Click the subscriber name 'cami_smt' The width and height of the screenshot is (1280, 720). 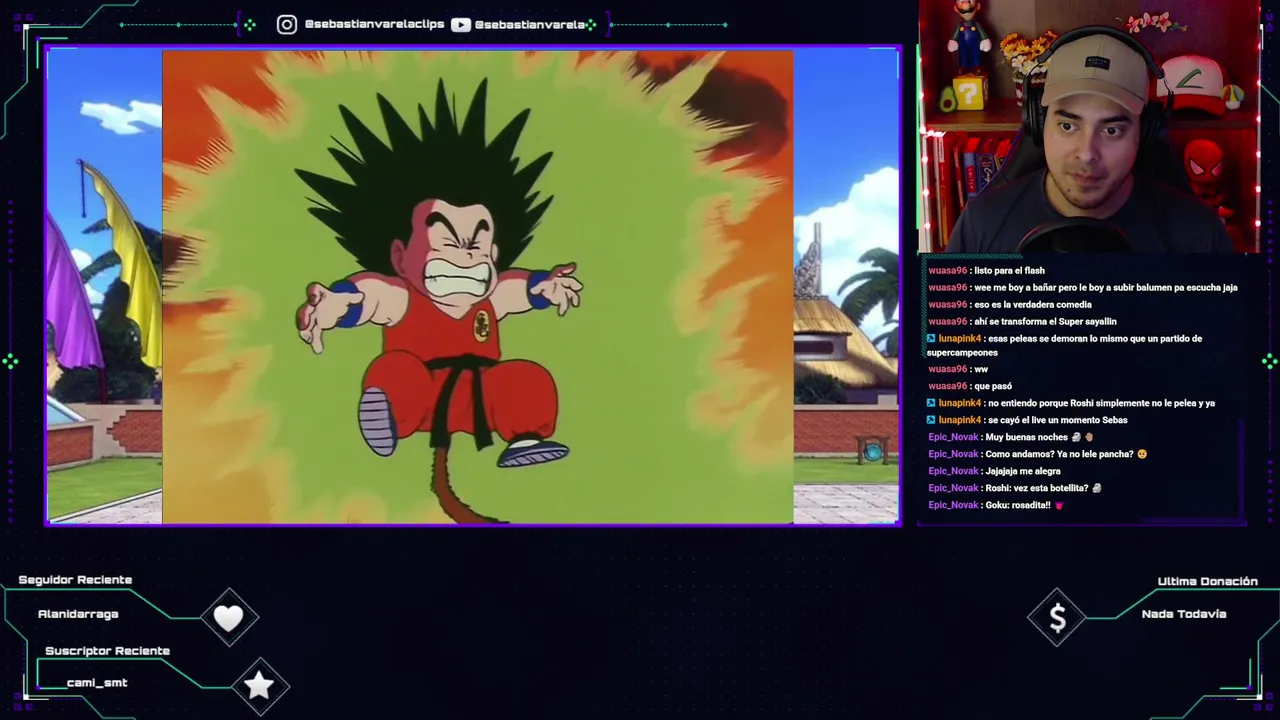97,683
